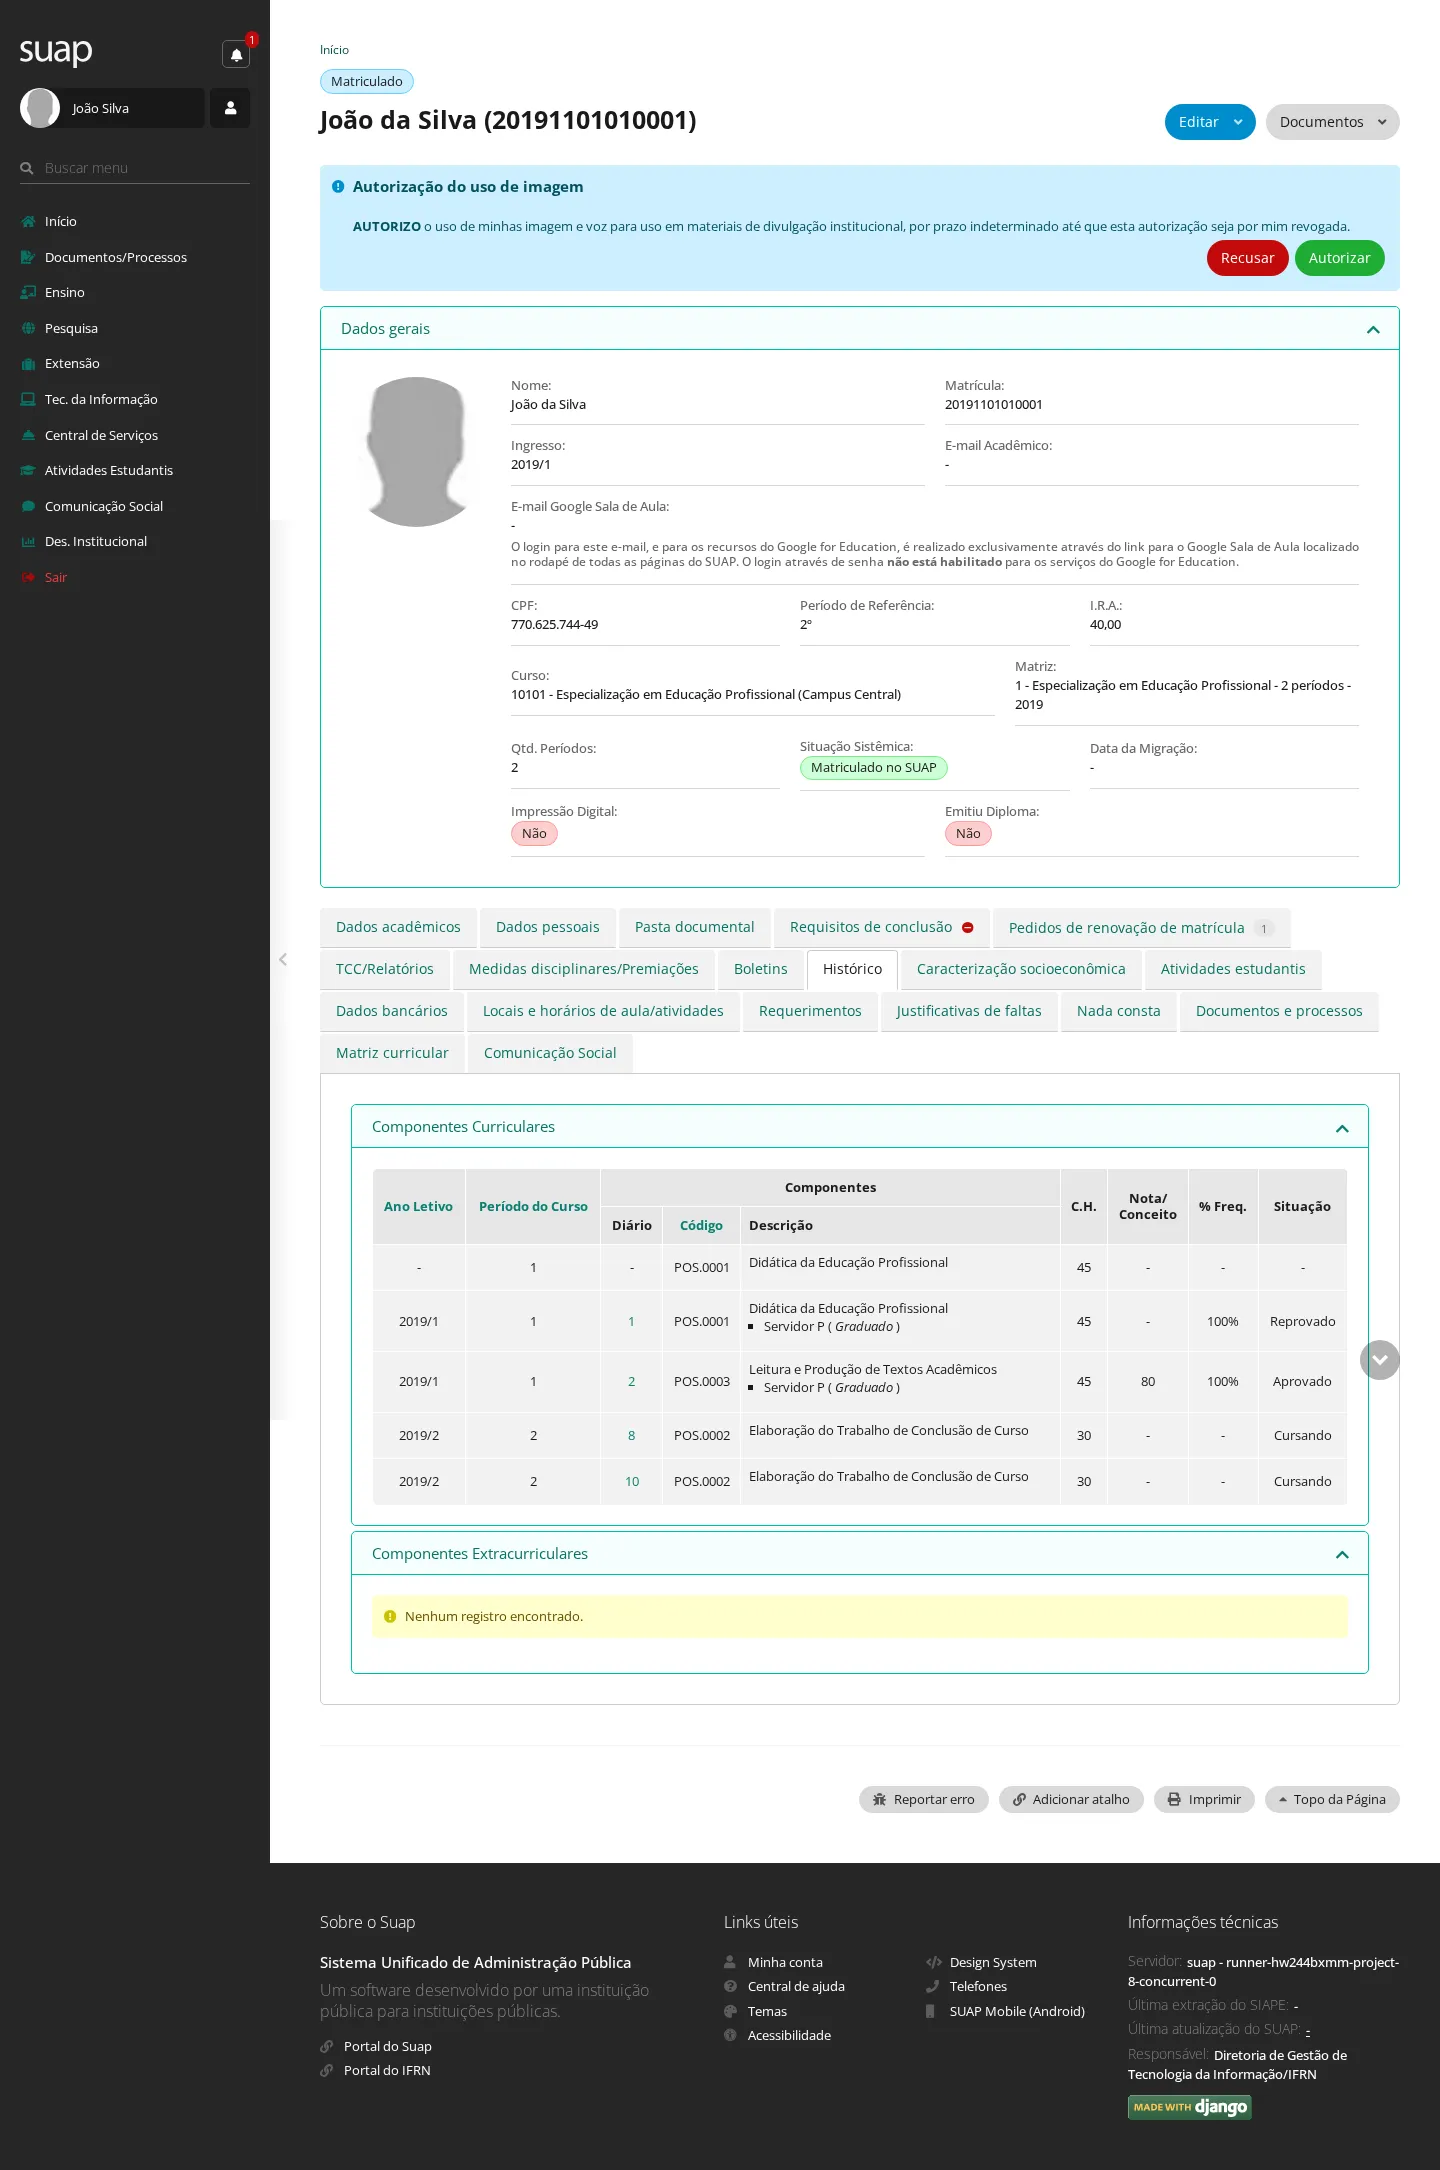The width and height of the screenshot is (1440, 2170).
Task: Collapse the Componentes Curriculares section
Action: tap(1342, 1128)
